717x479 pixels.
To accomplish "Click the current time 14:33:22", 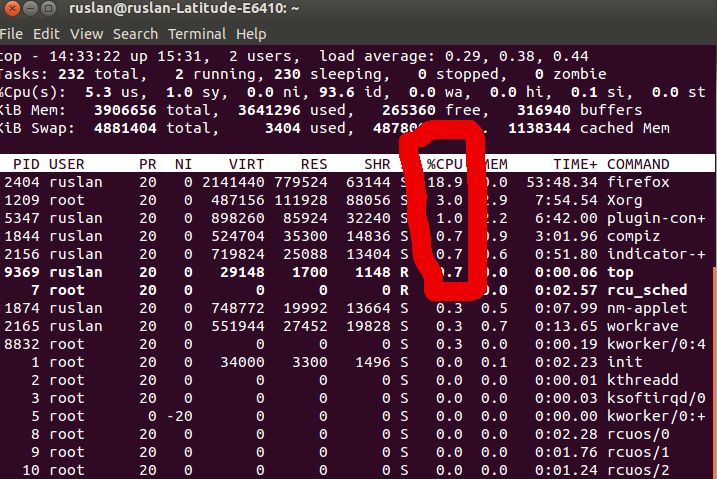I will coord(85,56).
